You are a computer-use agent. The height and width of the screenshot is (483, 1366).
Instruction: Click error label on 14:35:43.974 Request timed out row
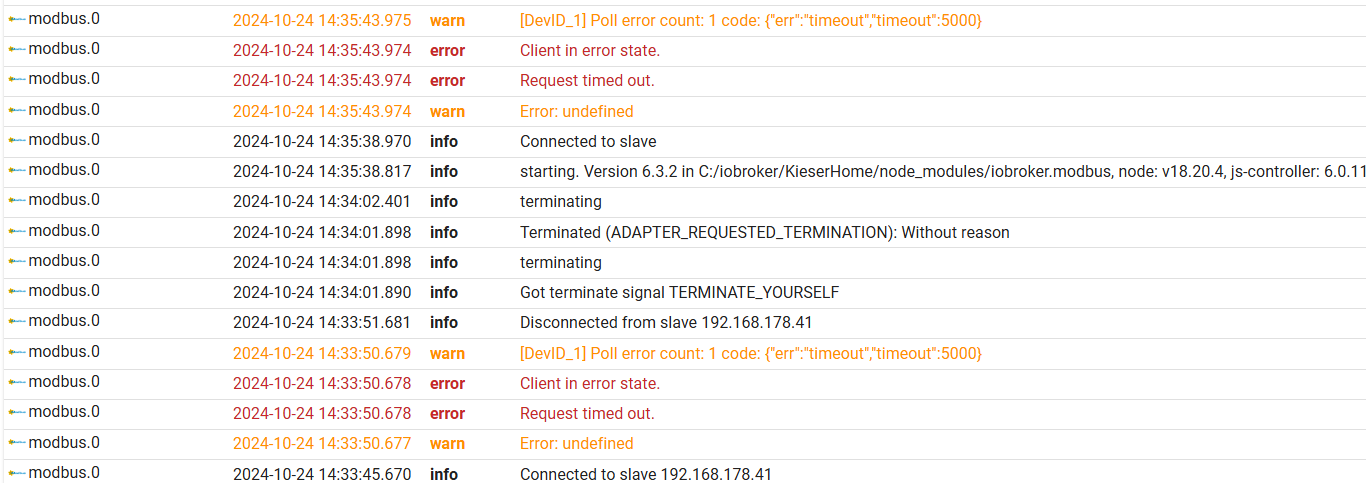click(447, 80)
